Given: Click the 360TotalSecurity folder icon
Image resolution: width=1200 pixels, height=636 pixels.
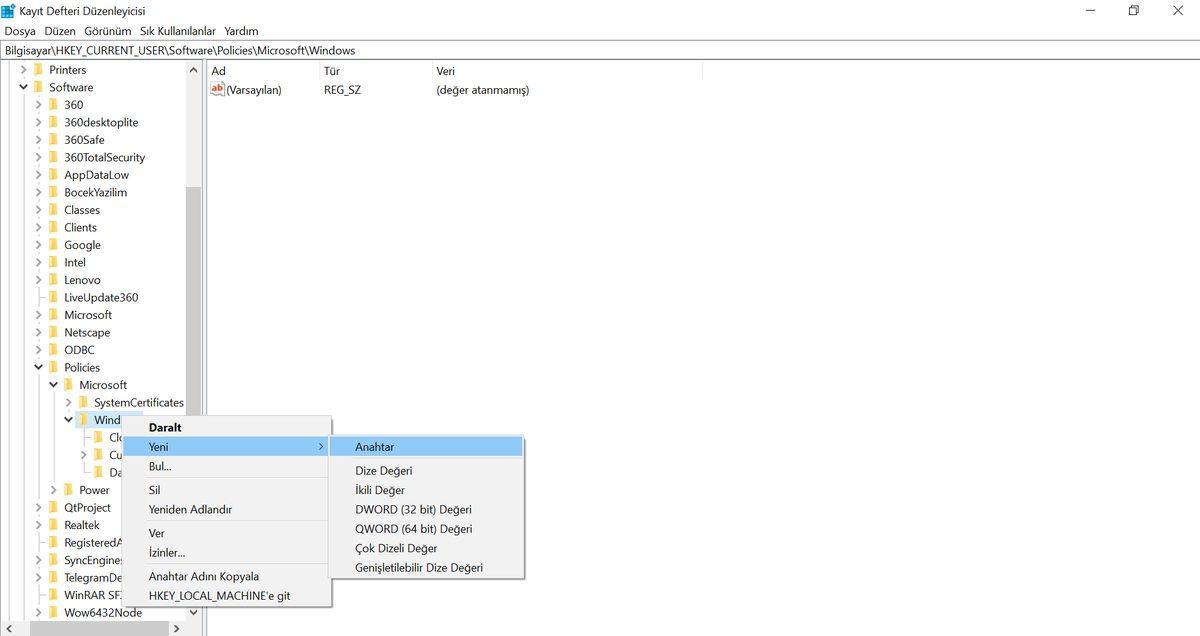Looking at the screenshot, I should tap(54, 157).
